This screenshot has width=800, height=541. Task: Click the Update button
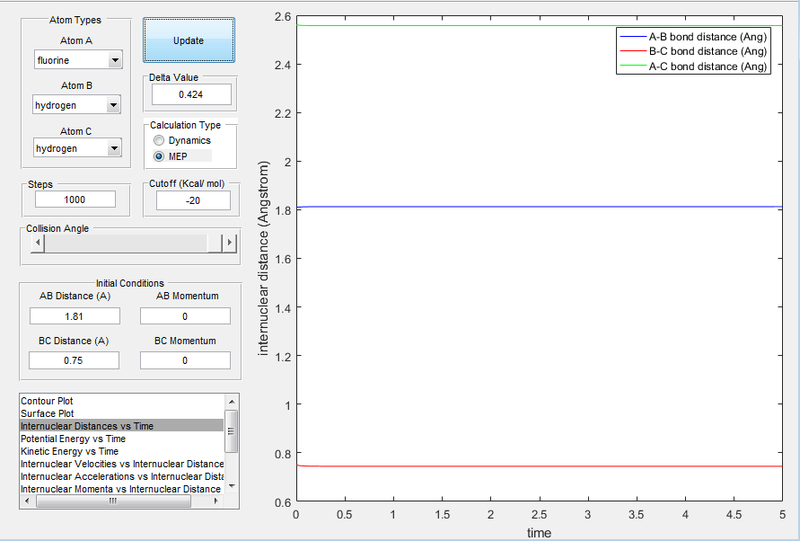click(x=189, y=40)
